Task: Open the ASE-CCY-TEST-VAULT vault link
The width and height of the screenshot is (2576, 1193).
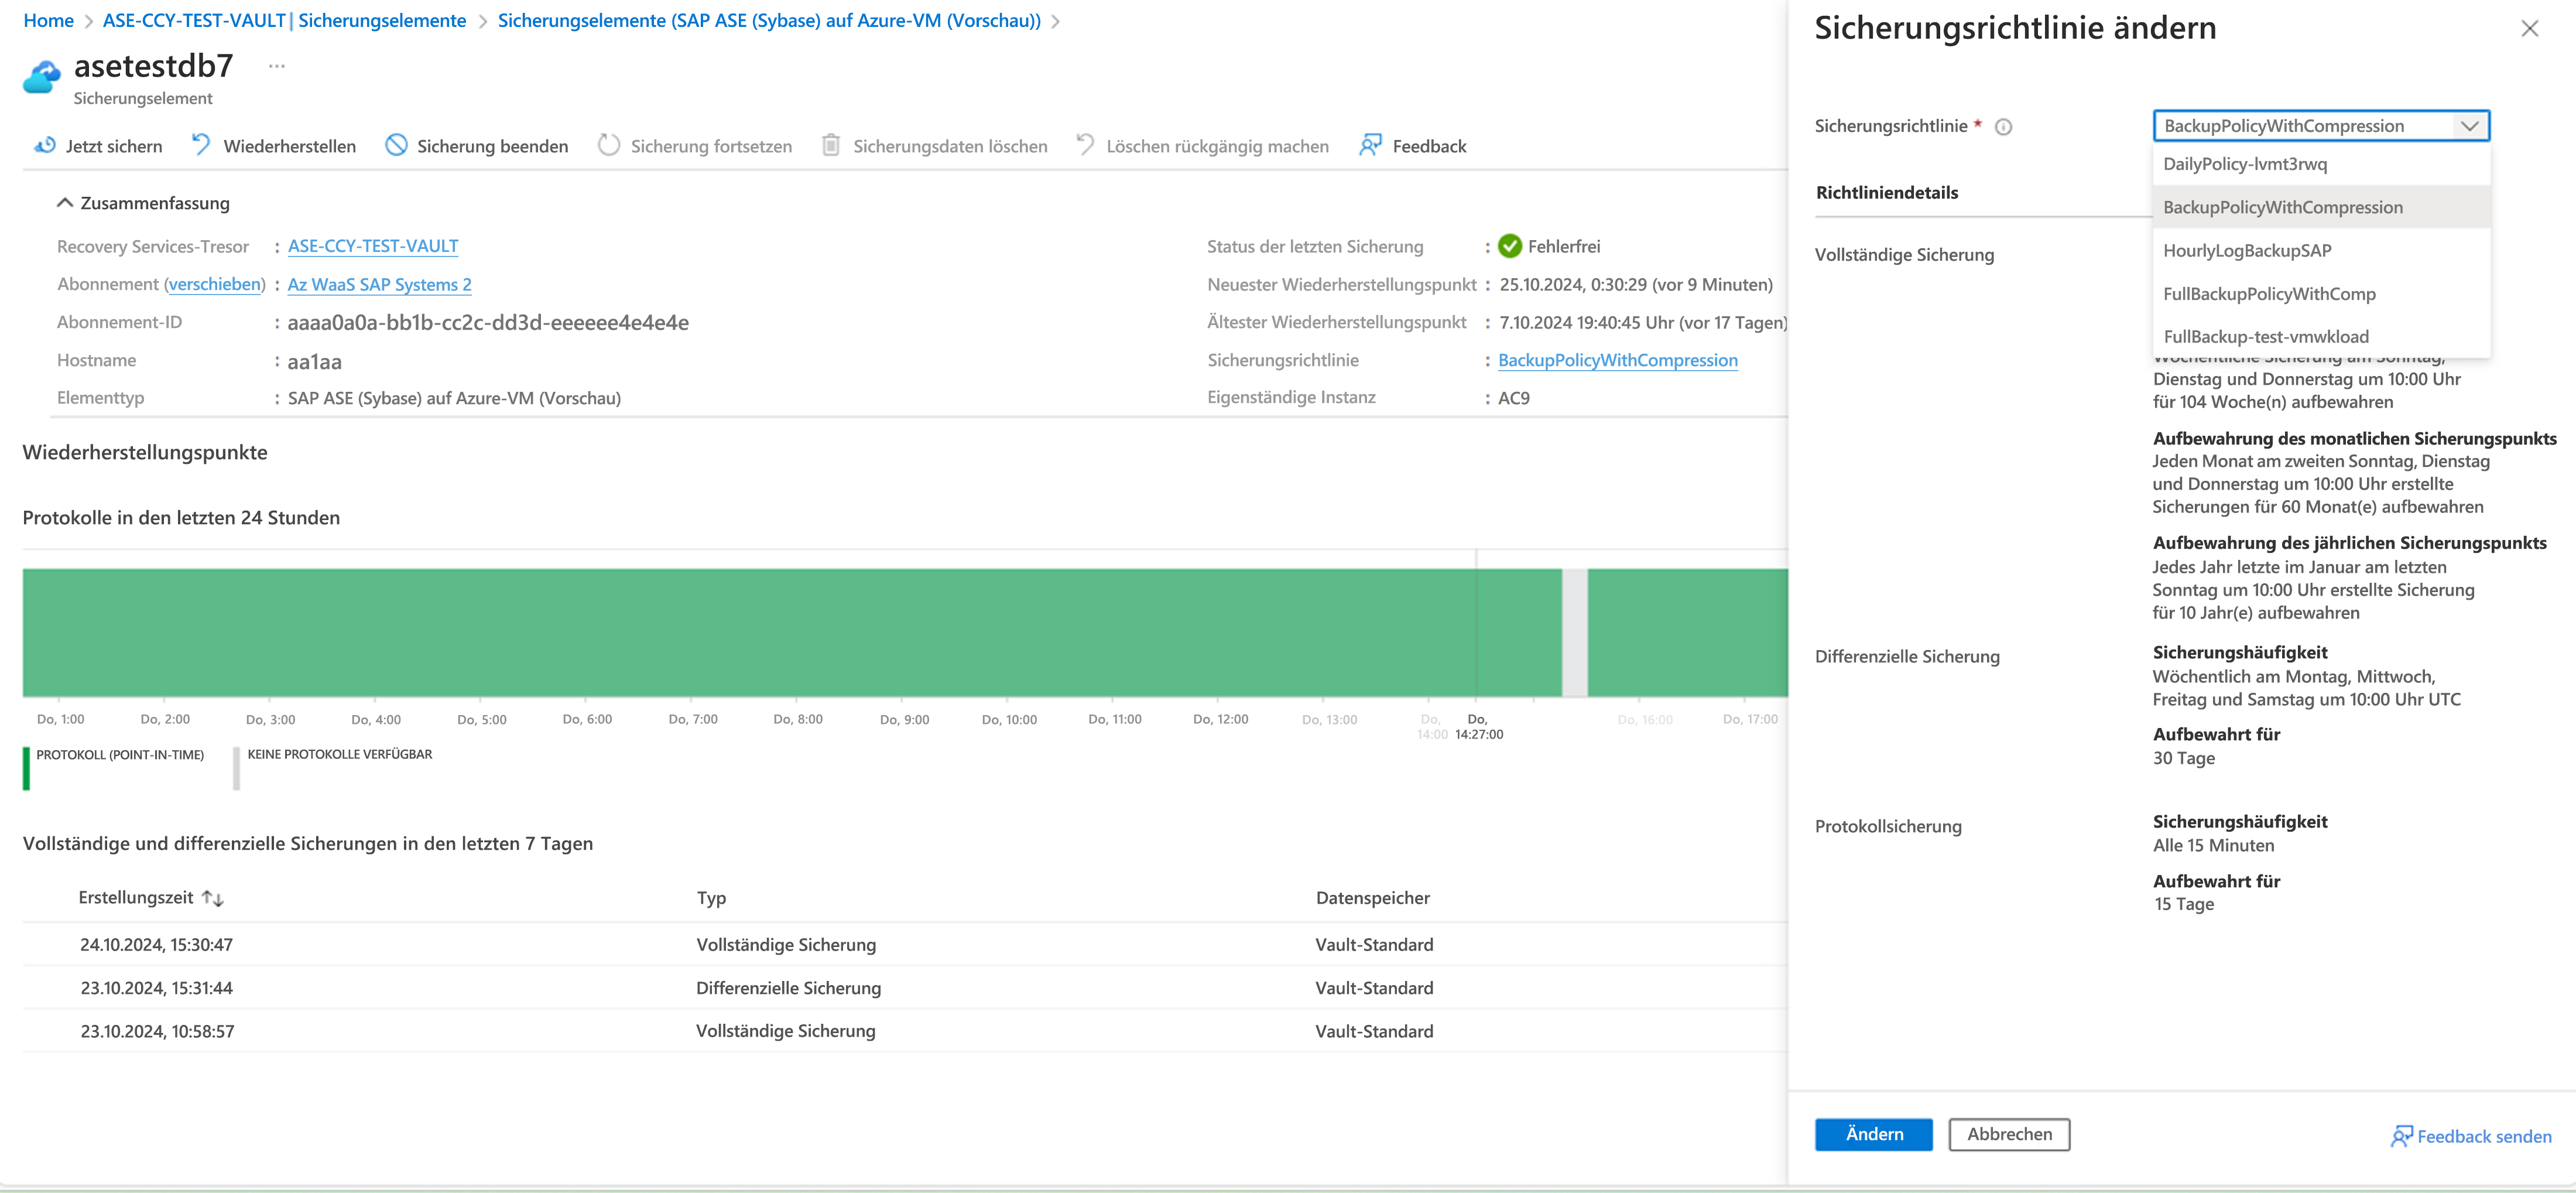Action: (373, 246)
